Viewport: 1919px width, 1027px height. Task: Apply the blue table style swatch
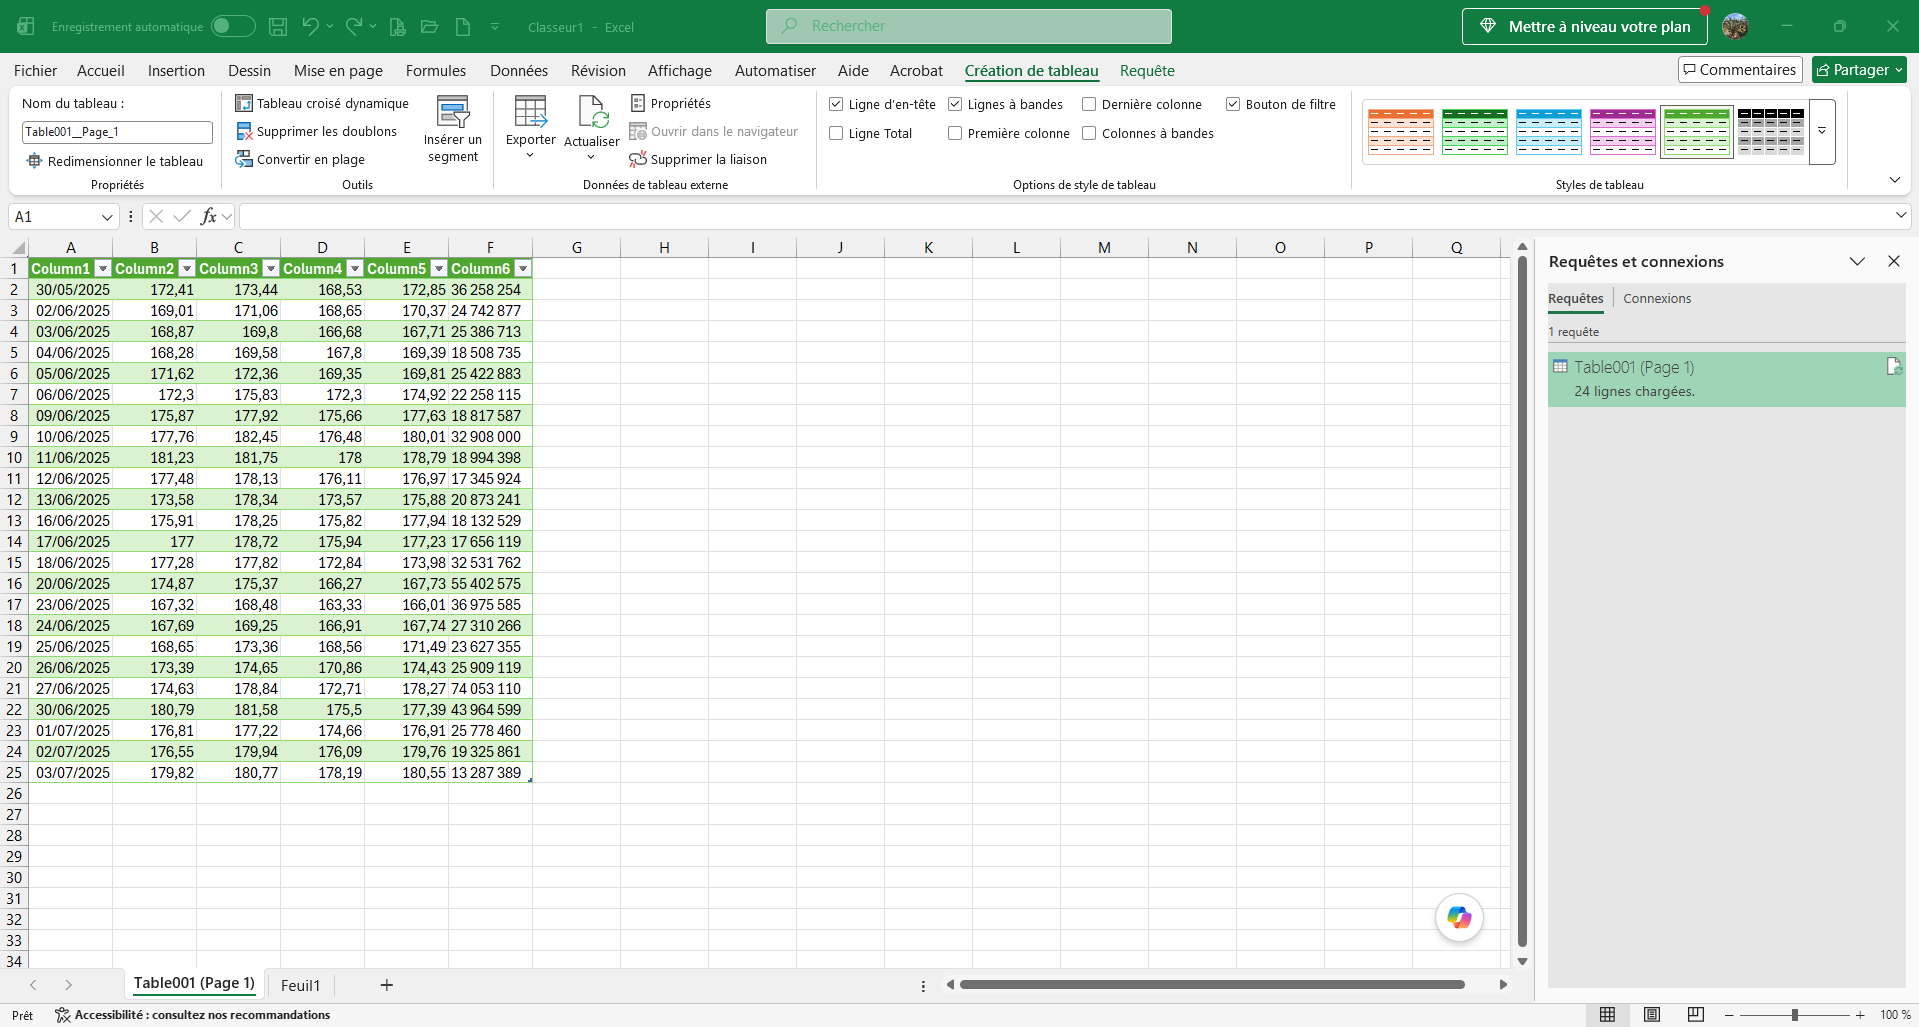[1548, 131]
